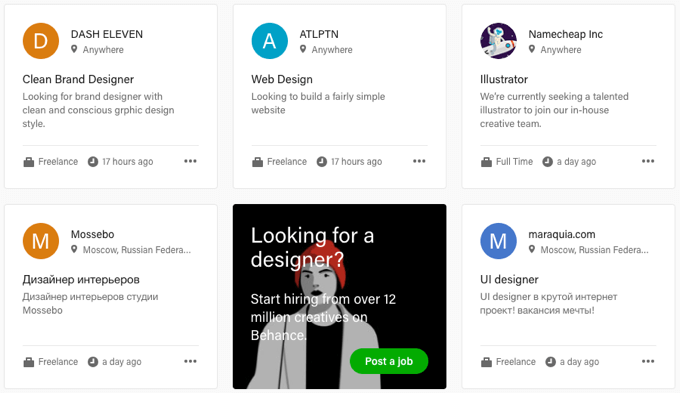Image resolution: width=680 pixels, height=393 pixels.
Task: Click the maraquia.com company name
Action: 562,234
